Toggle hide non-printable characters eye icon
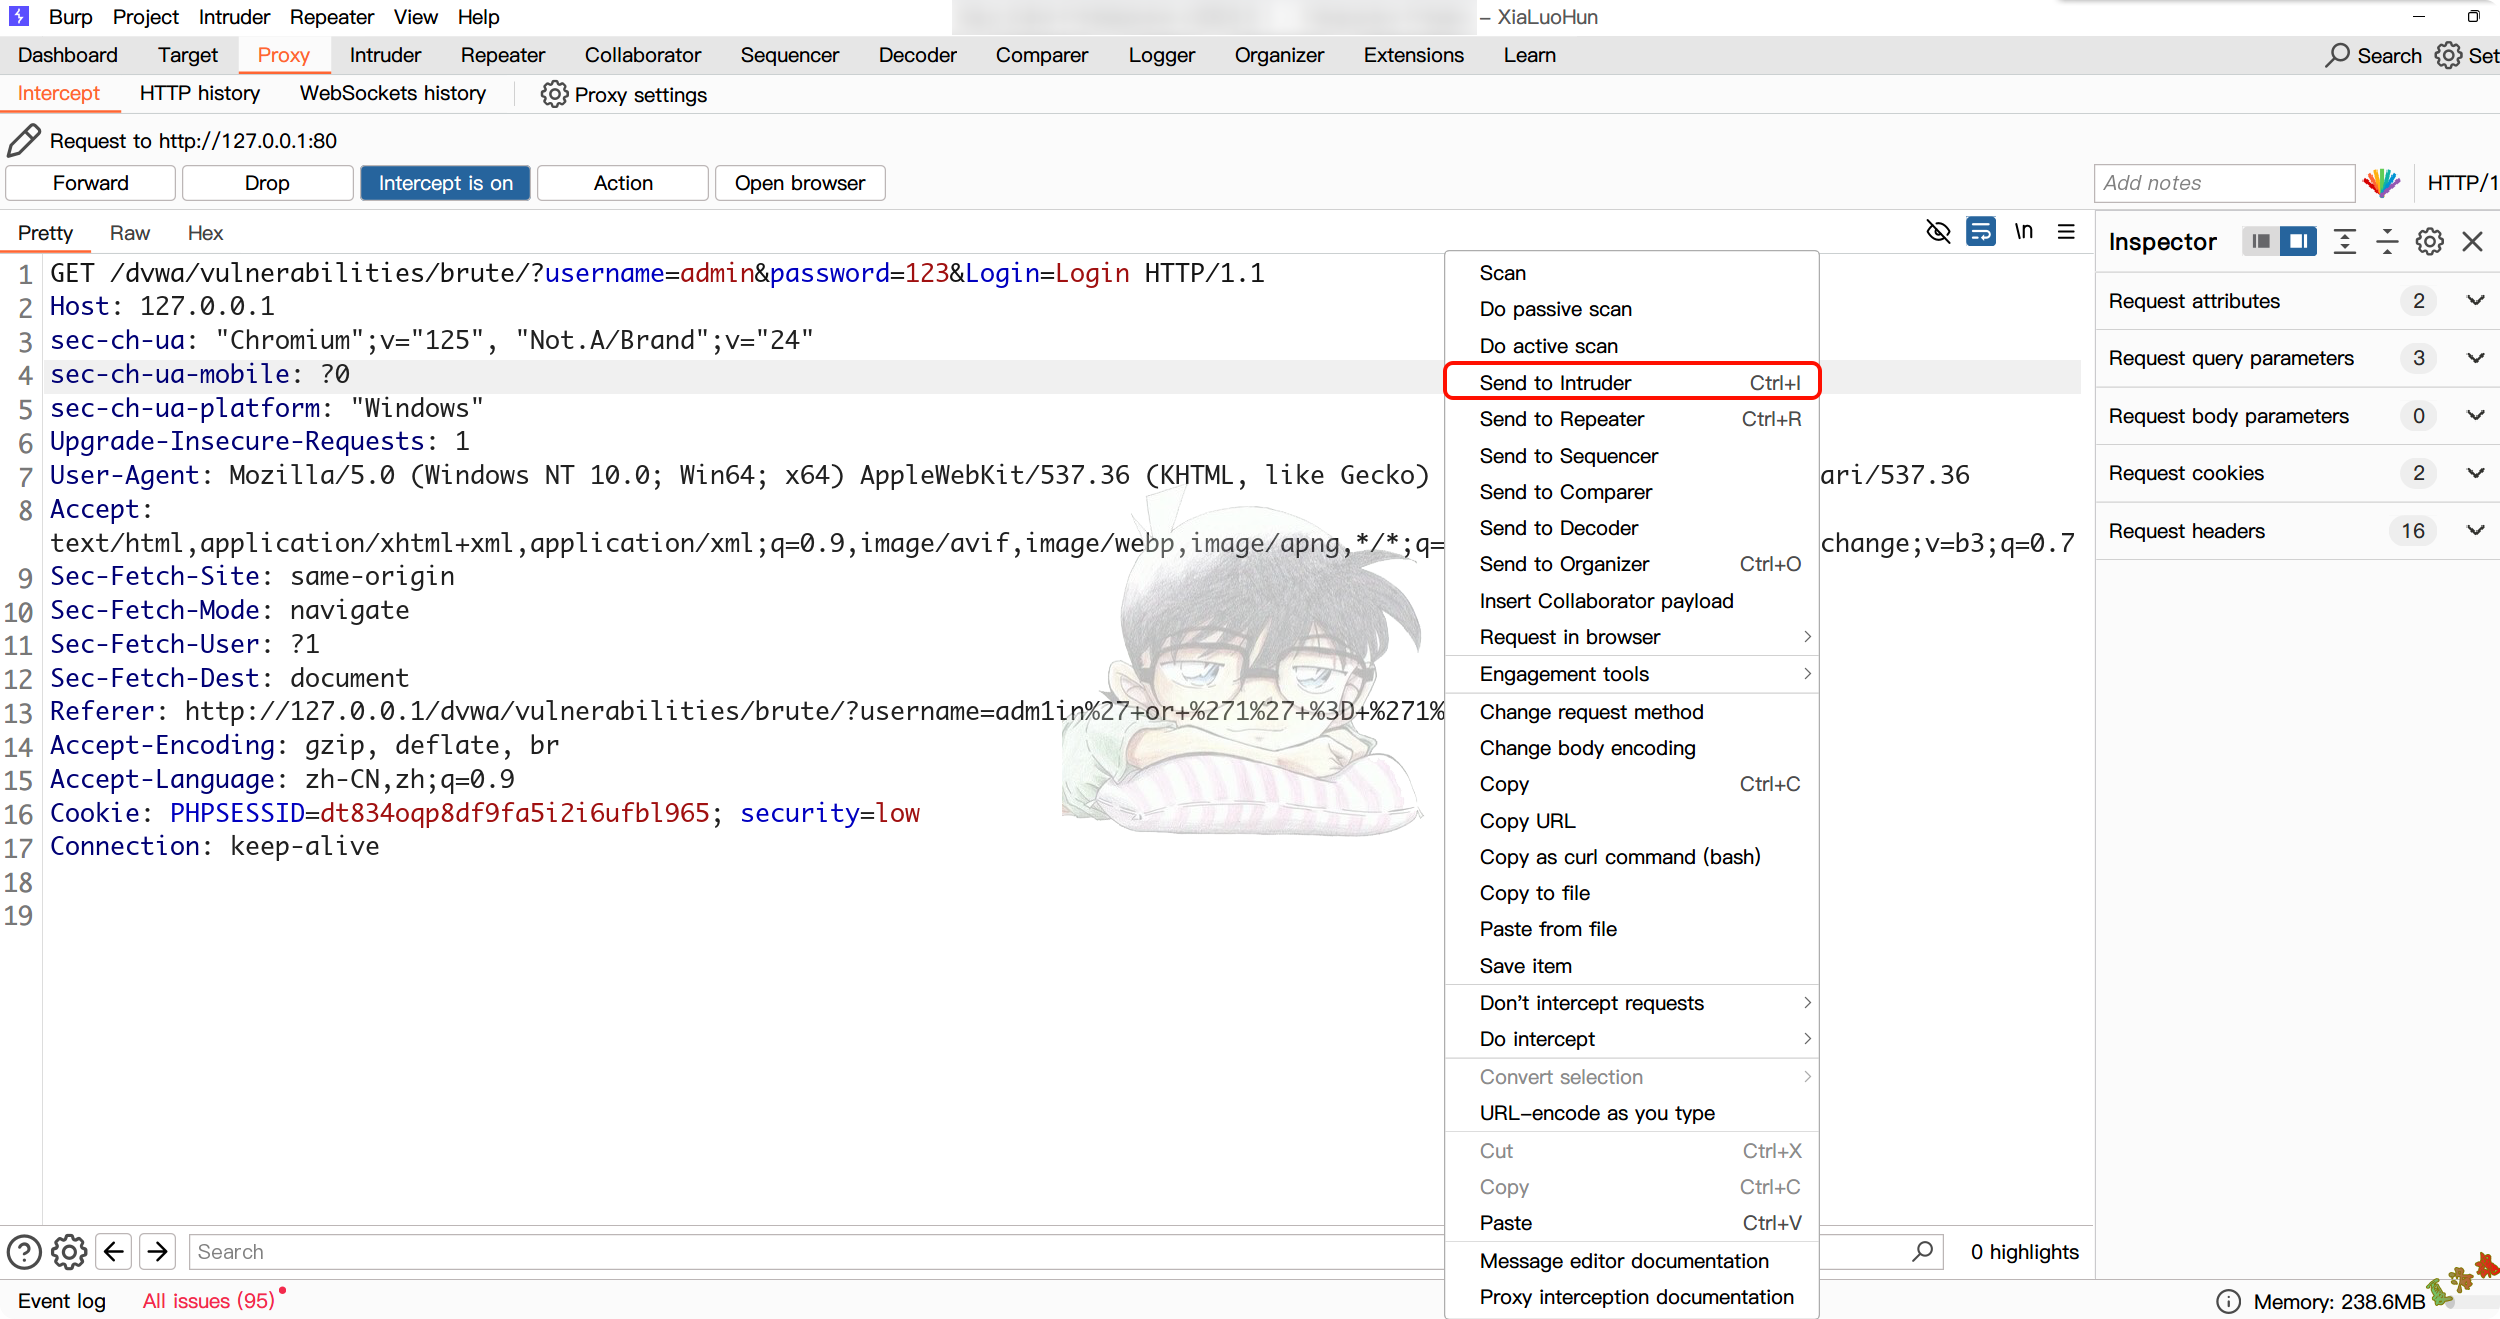Screen dimensions: 2500x1319 [x=1938, y=232]
